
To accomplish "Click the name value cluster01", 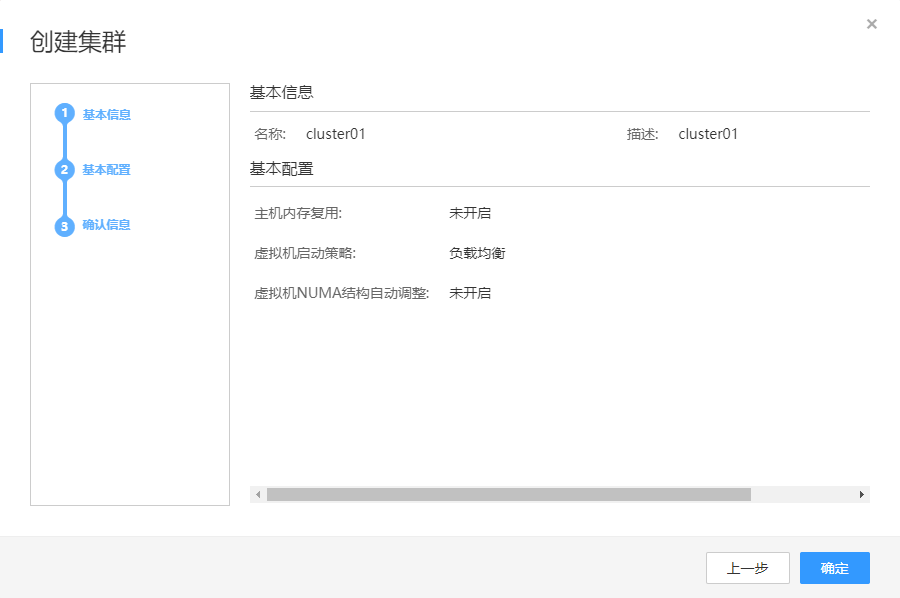I will point(336,134).
